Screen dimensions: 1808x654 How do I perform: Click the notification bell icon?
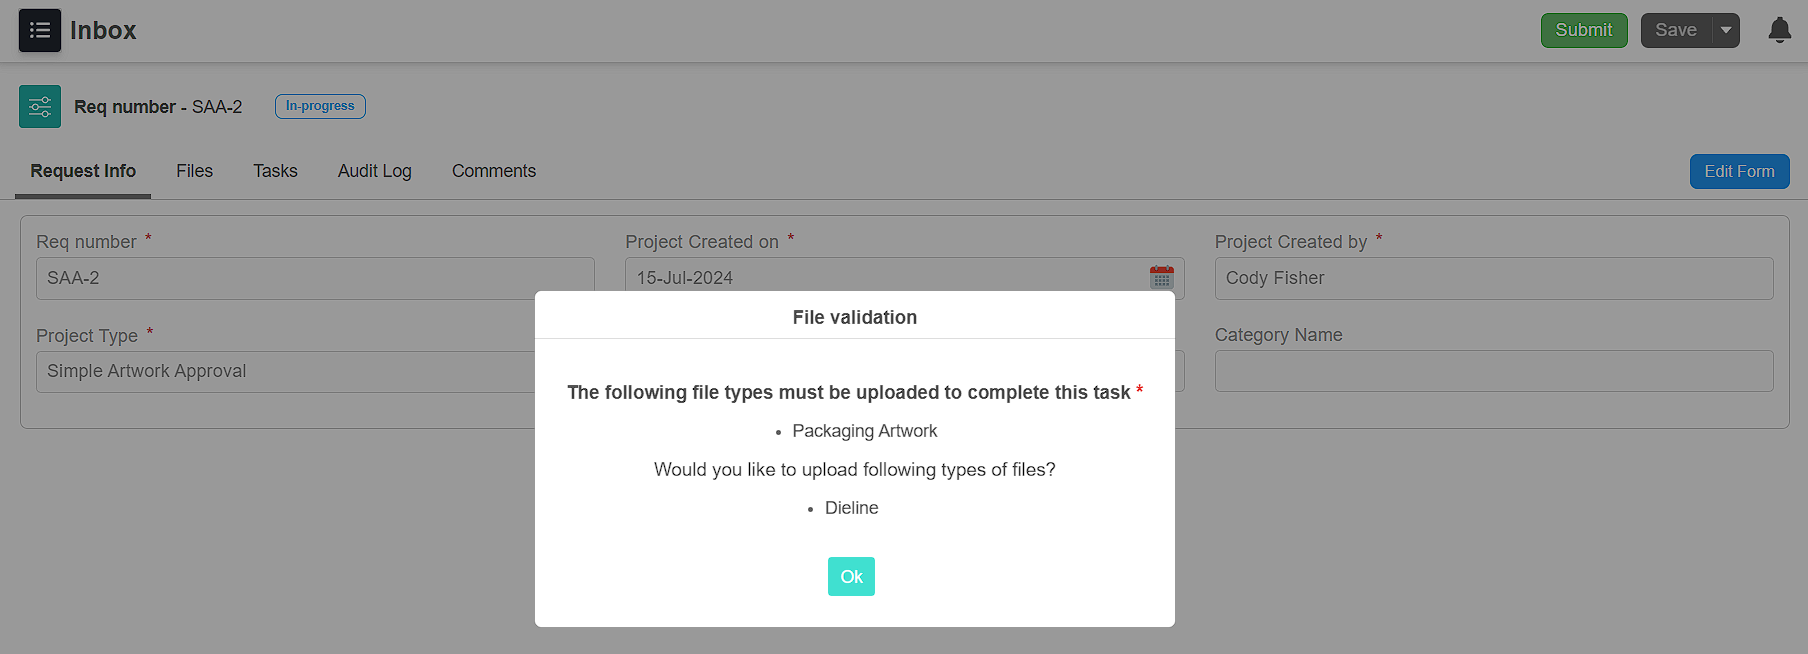pos(1779,30)
